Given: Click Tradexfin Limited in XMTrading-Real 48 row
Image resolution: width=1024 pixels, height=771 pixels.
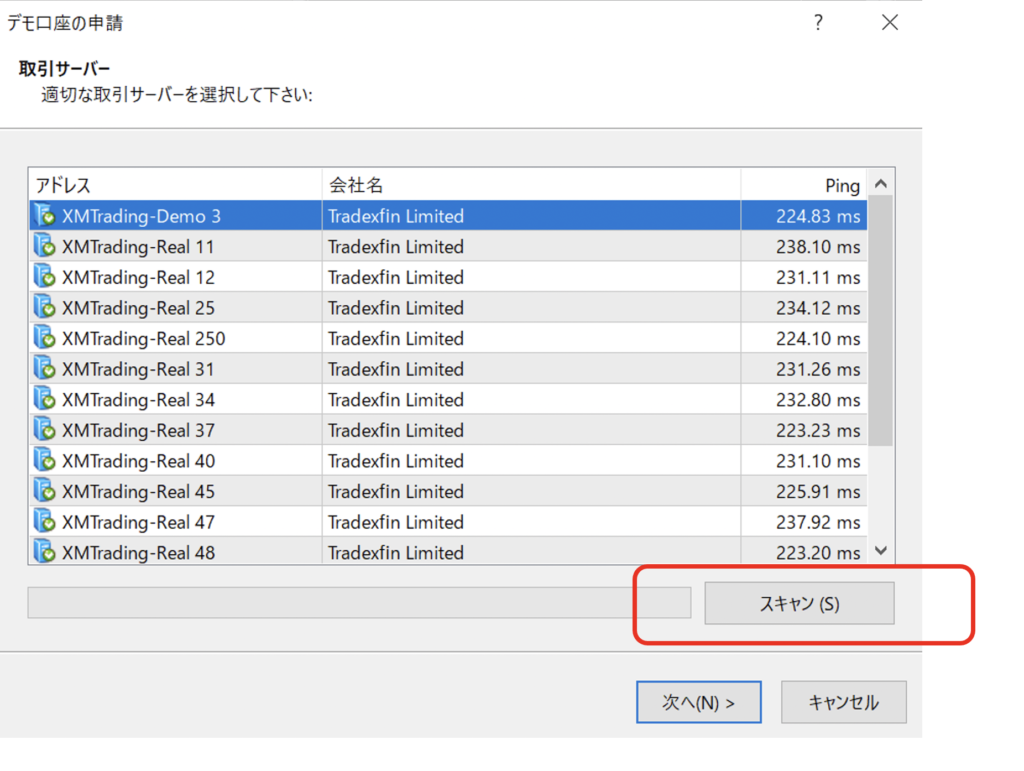Looking at the screenshot, I should pyautogui.click(x=396, y=553).
